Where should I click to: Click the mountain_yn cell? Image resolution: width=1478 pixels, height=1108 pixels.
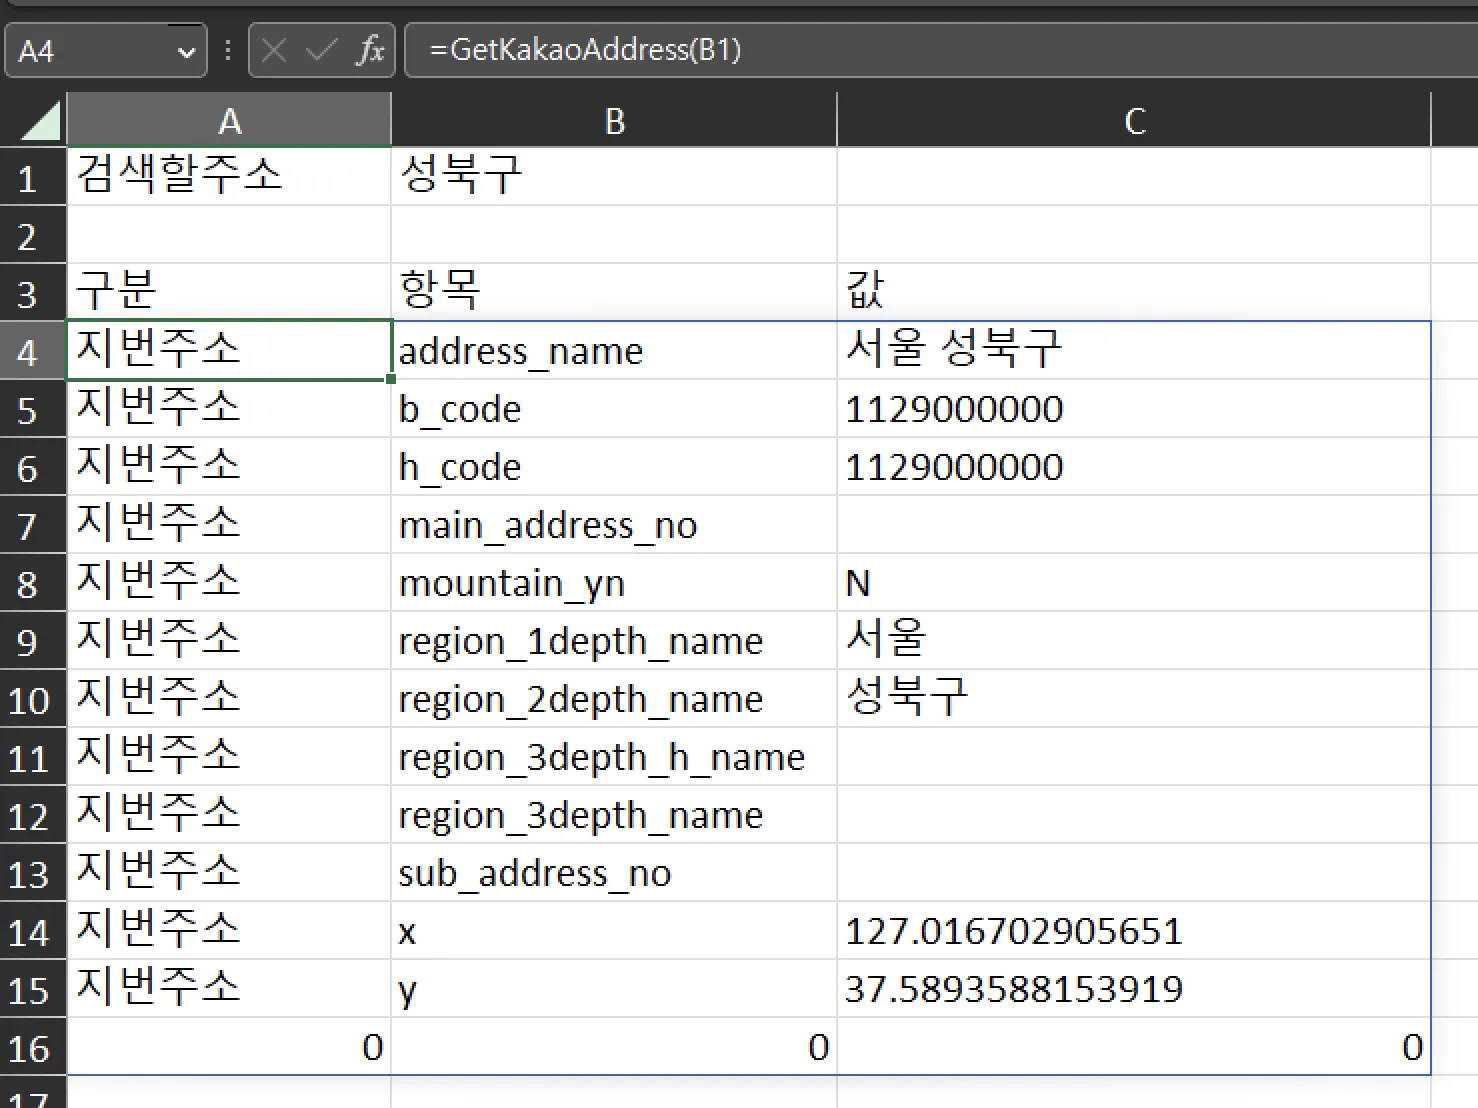(x=614, y=583)
